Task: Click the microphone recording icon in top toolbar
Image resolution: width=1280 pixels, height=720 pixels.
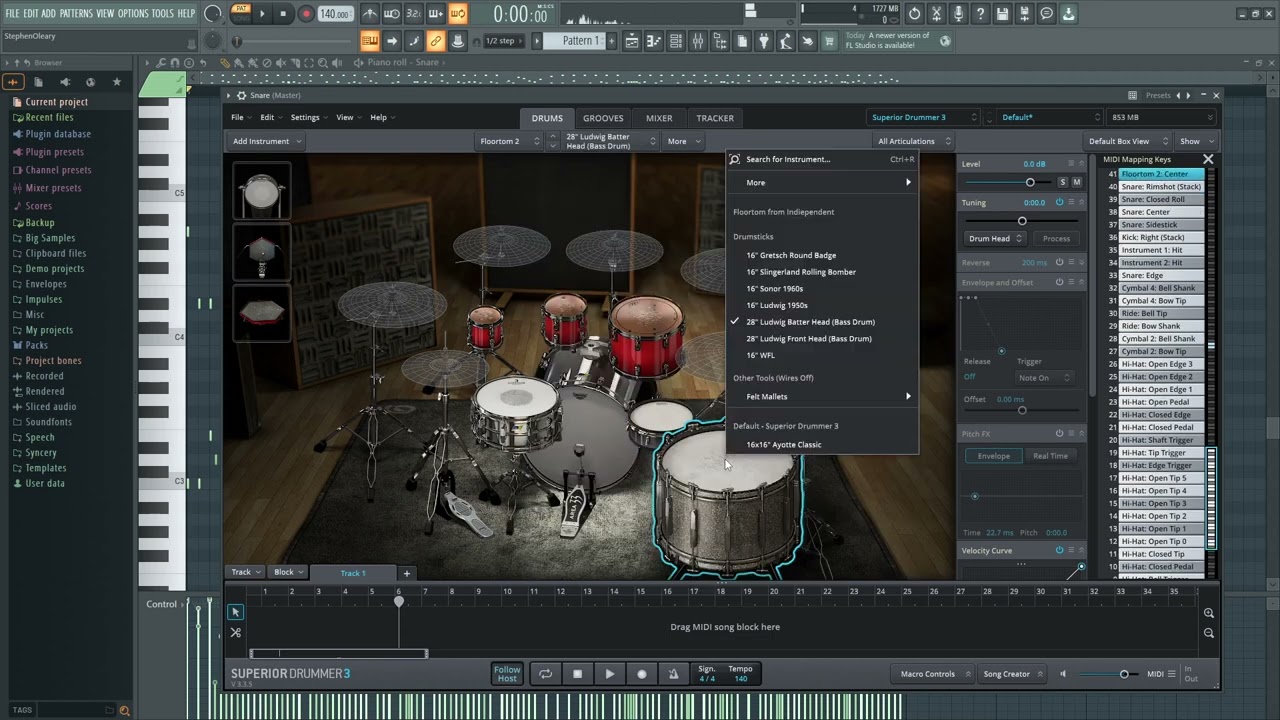Action: (958, 14)
